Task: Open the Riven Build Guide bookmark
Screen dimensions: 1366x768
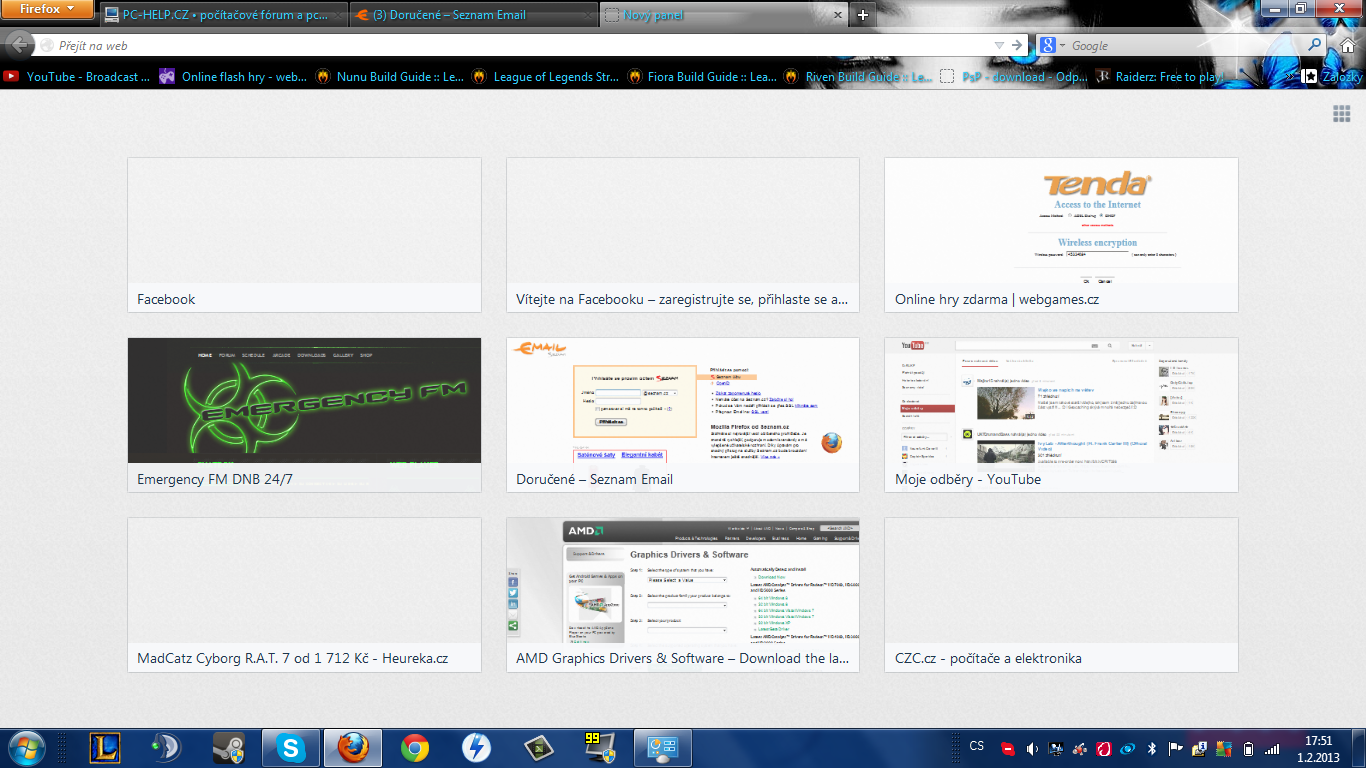Action: pos(858,76)
